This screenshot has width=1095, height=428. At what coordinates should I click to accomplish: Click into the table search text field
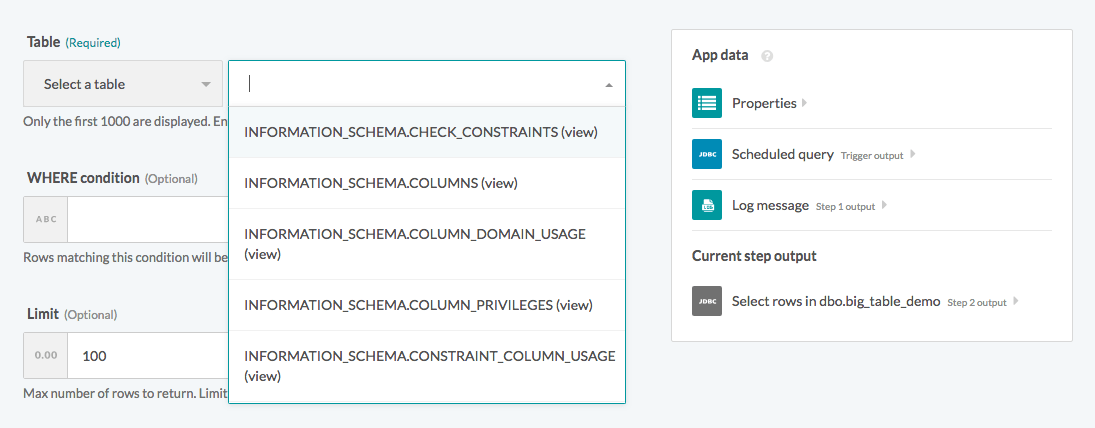coord(420,84)
